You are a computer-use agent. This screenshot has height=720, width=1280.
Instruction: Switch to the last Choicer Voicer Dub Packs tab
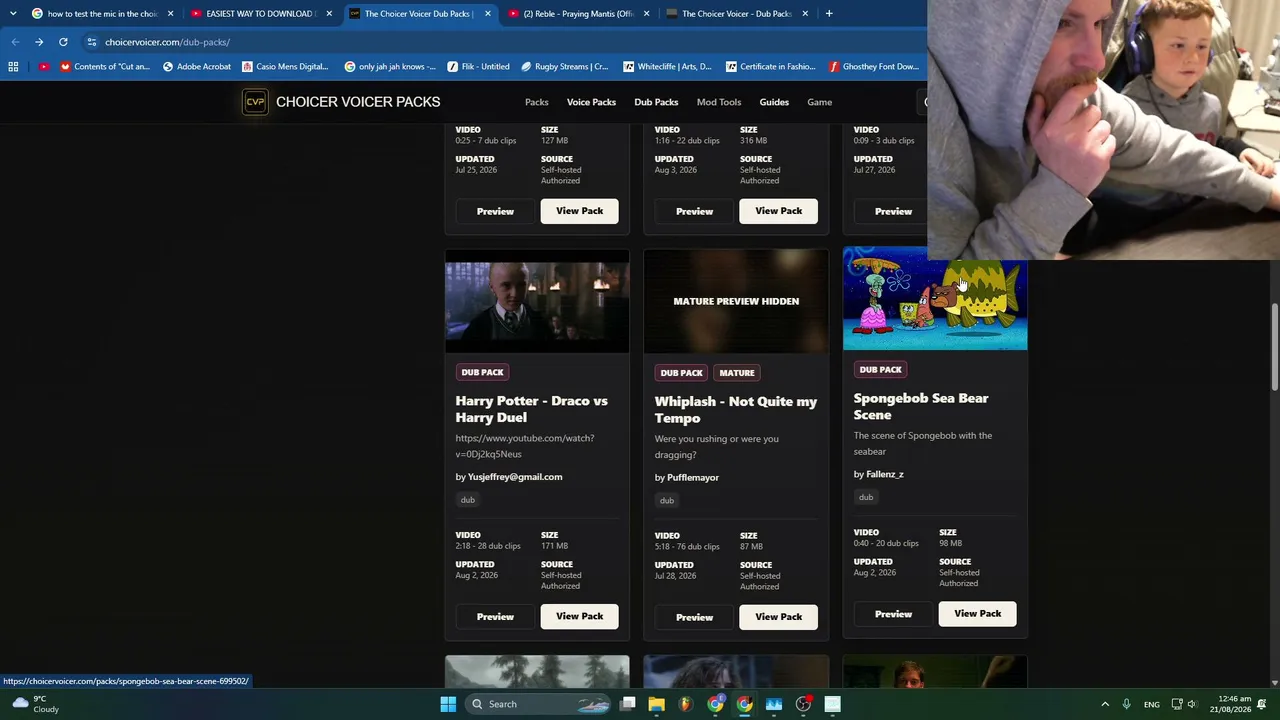tap(737, 14)
